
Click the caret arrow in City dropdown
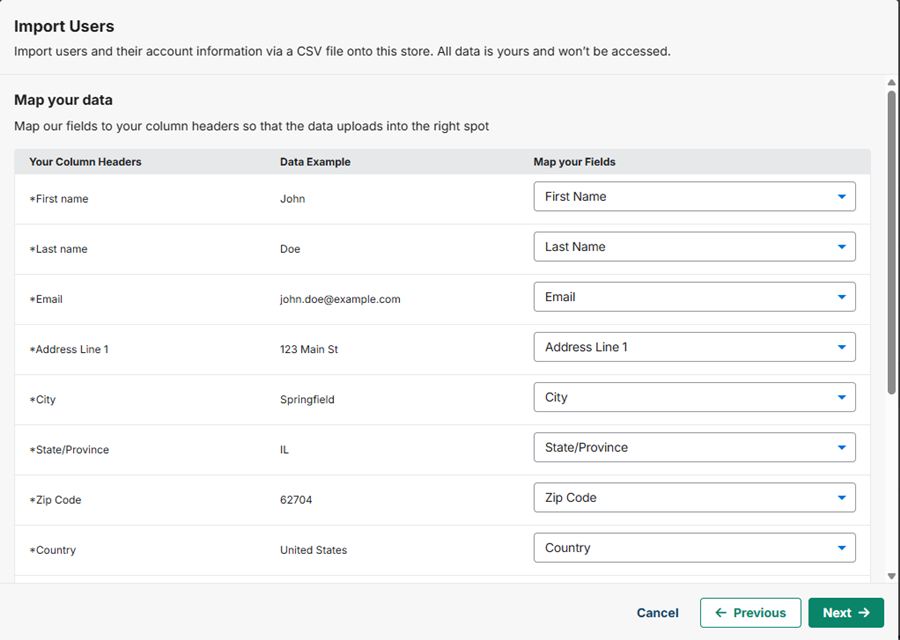pyautogui.click(x=841, y=398)
